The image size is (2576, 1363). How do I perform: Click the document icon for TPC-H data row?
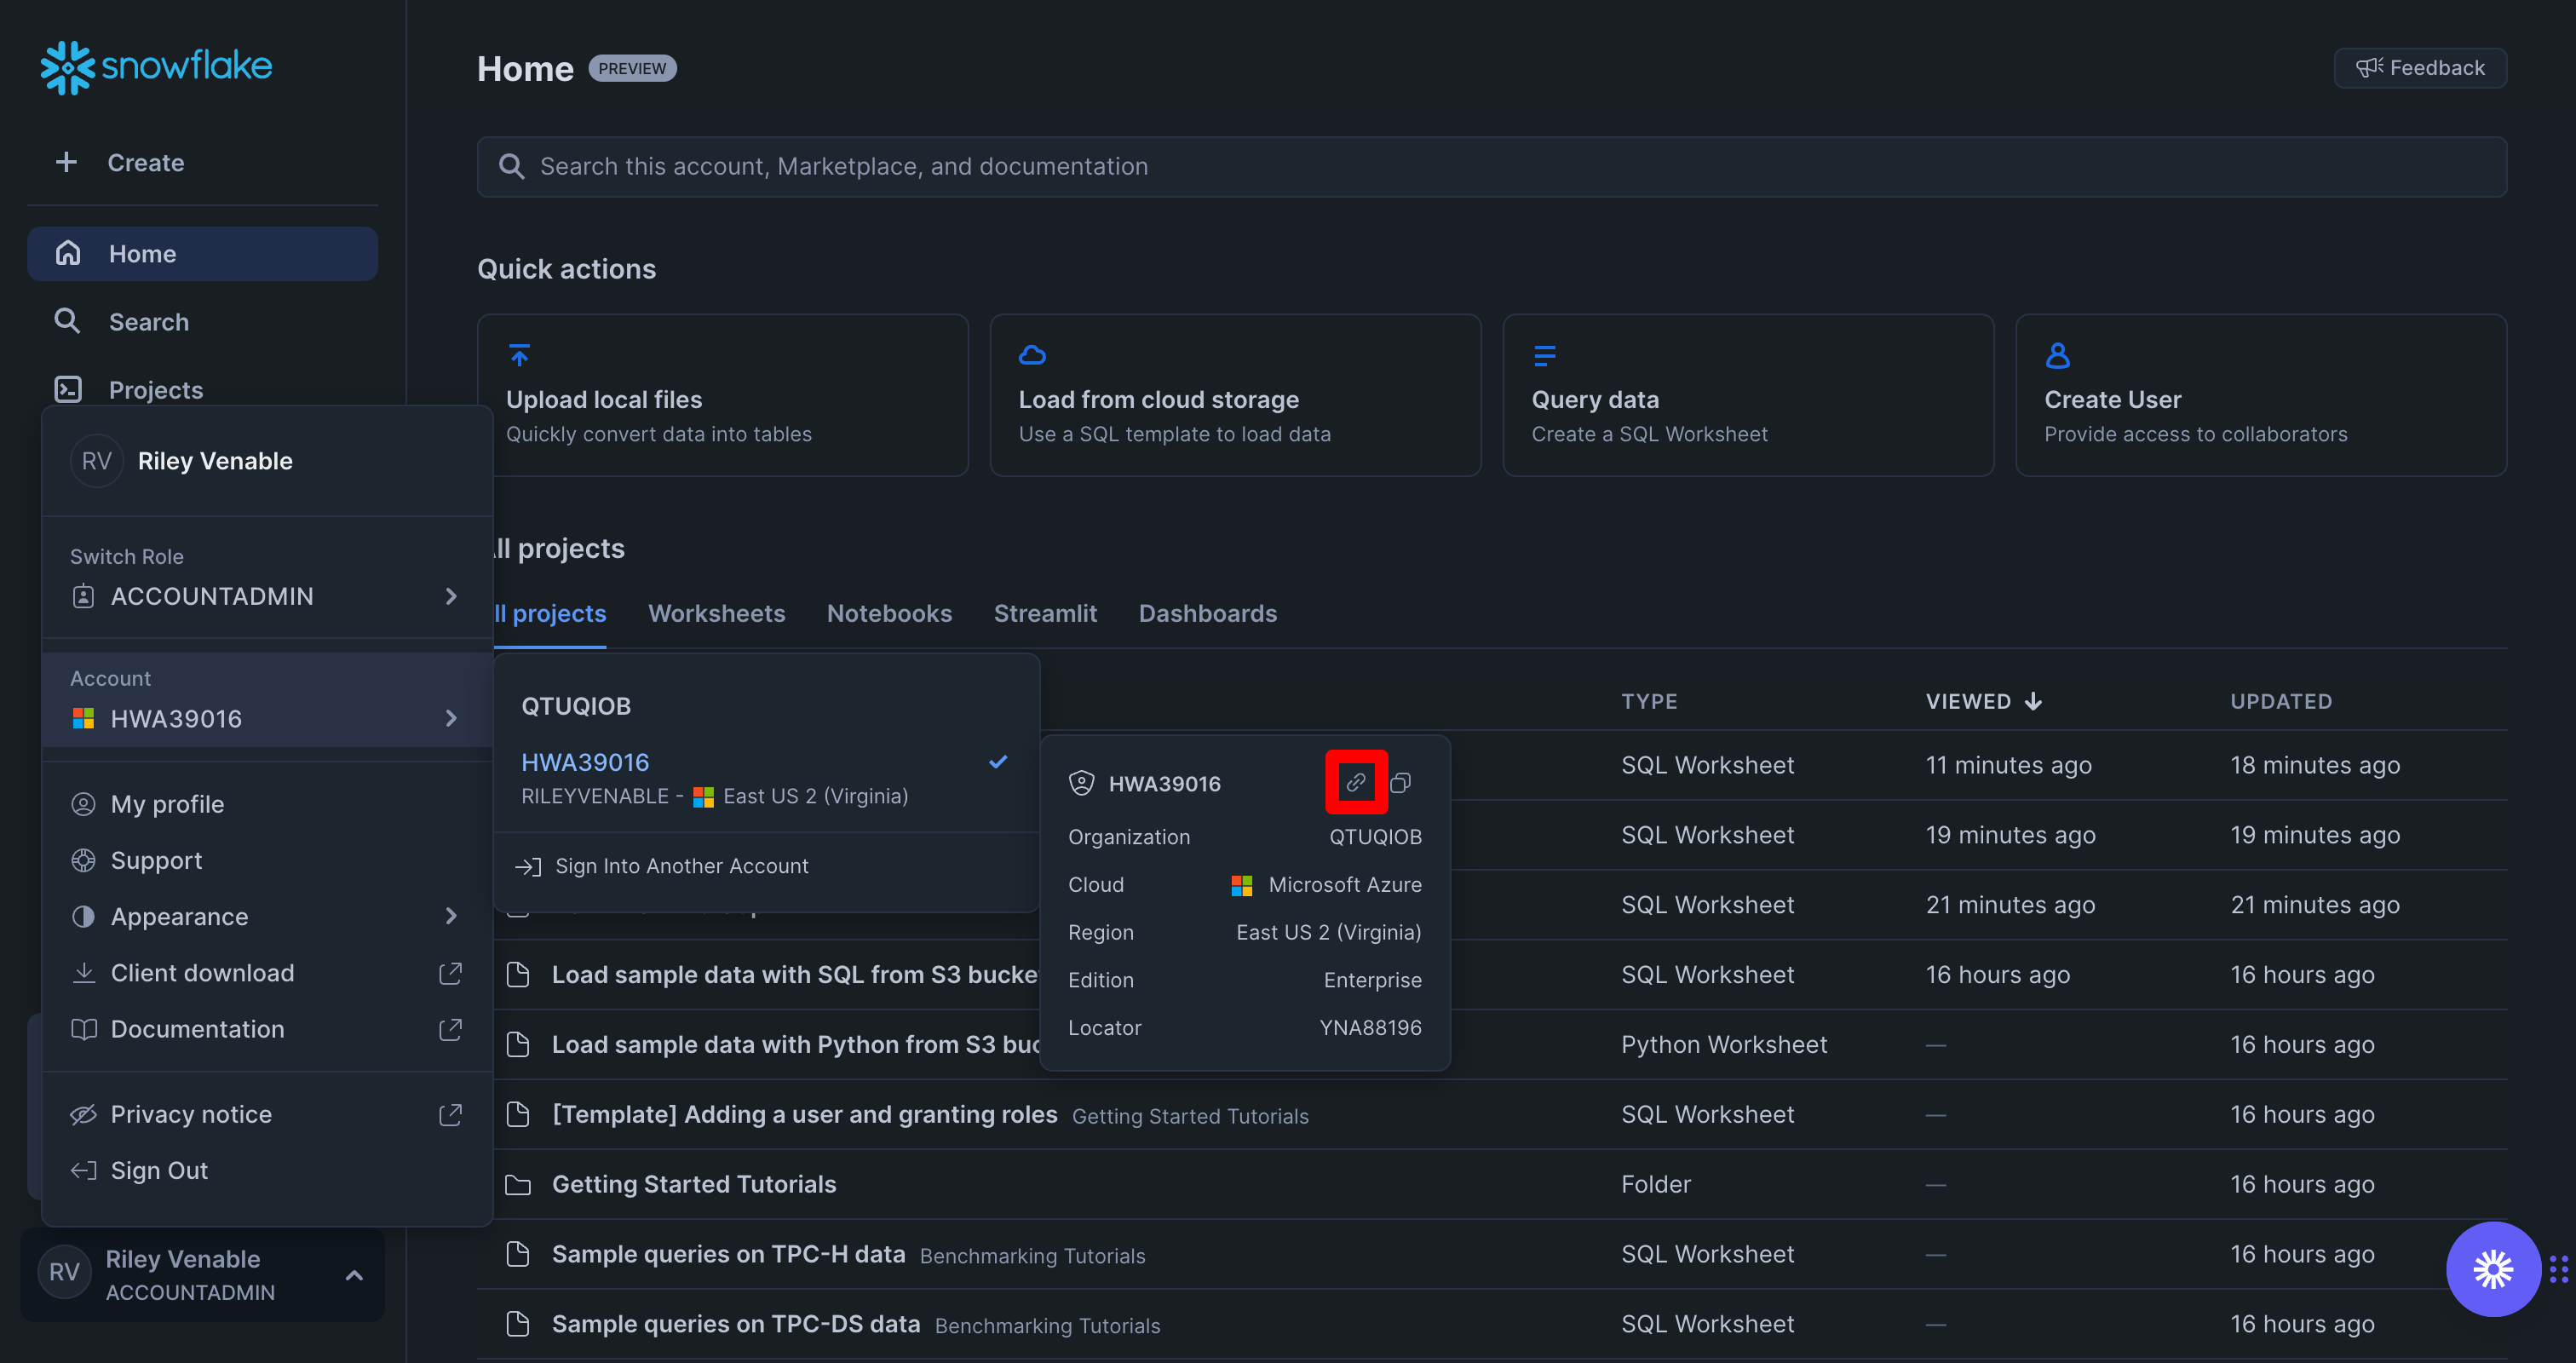coord(517,1253)
